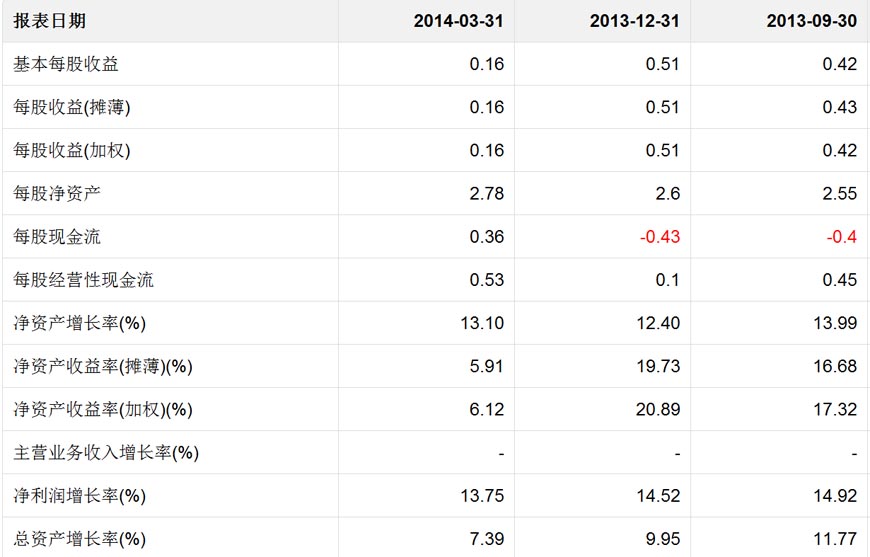870x557 pixels.
Task: Click the 主营业务收入增长率(%) row label
Action: pyautogui.click(x=106, y=453)
